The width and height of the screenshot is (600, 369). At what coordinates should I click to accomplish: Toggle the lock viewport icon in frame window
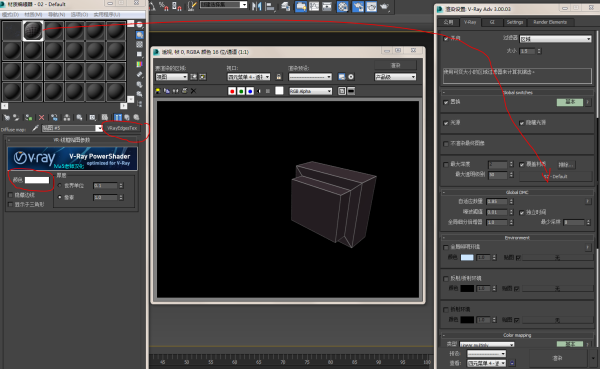pyautogui.click(x=279, y=77)
